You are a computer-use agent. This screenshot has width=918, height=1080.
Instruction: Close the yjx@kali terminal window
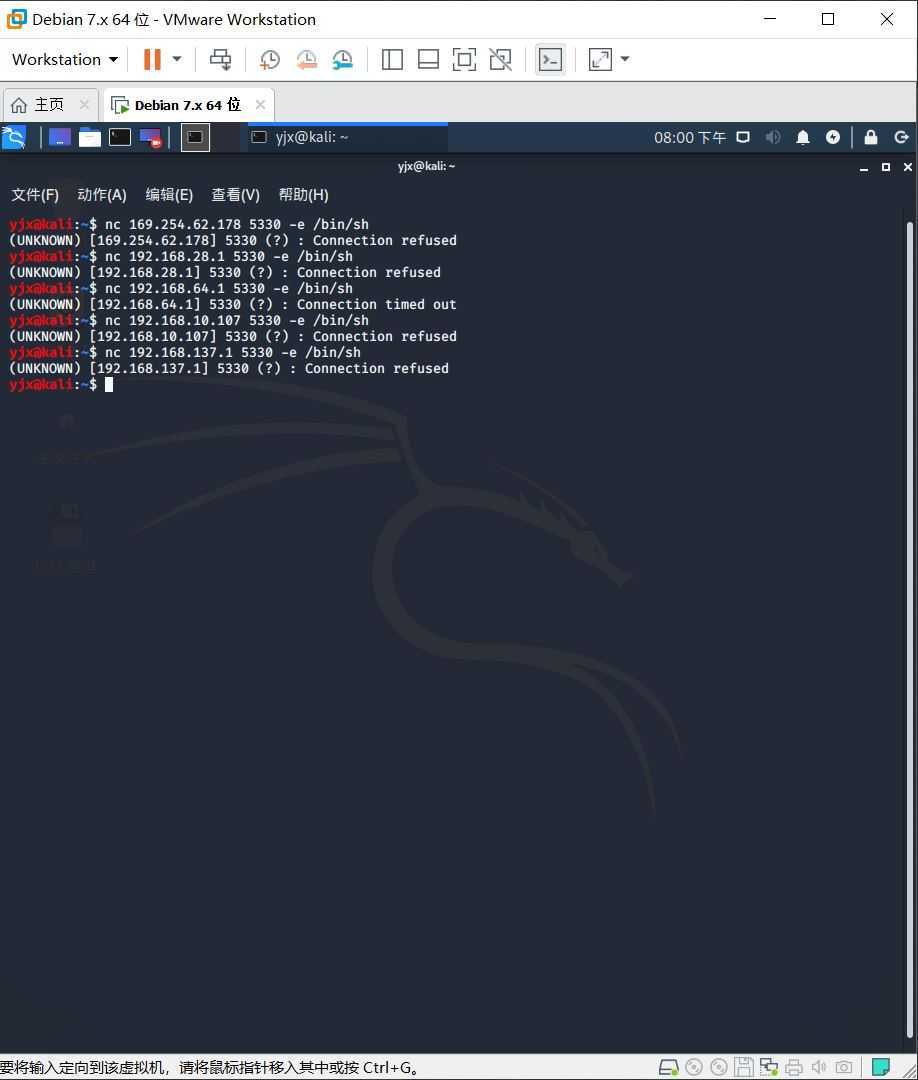pyautogui.click(x=908, y=167)
